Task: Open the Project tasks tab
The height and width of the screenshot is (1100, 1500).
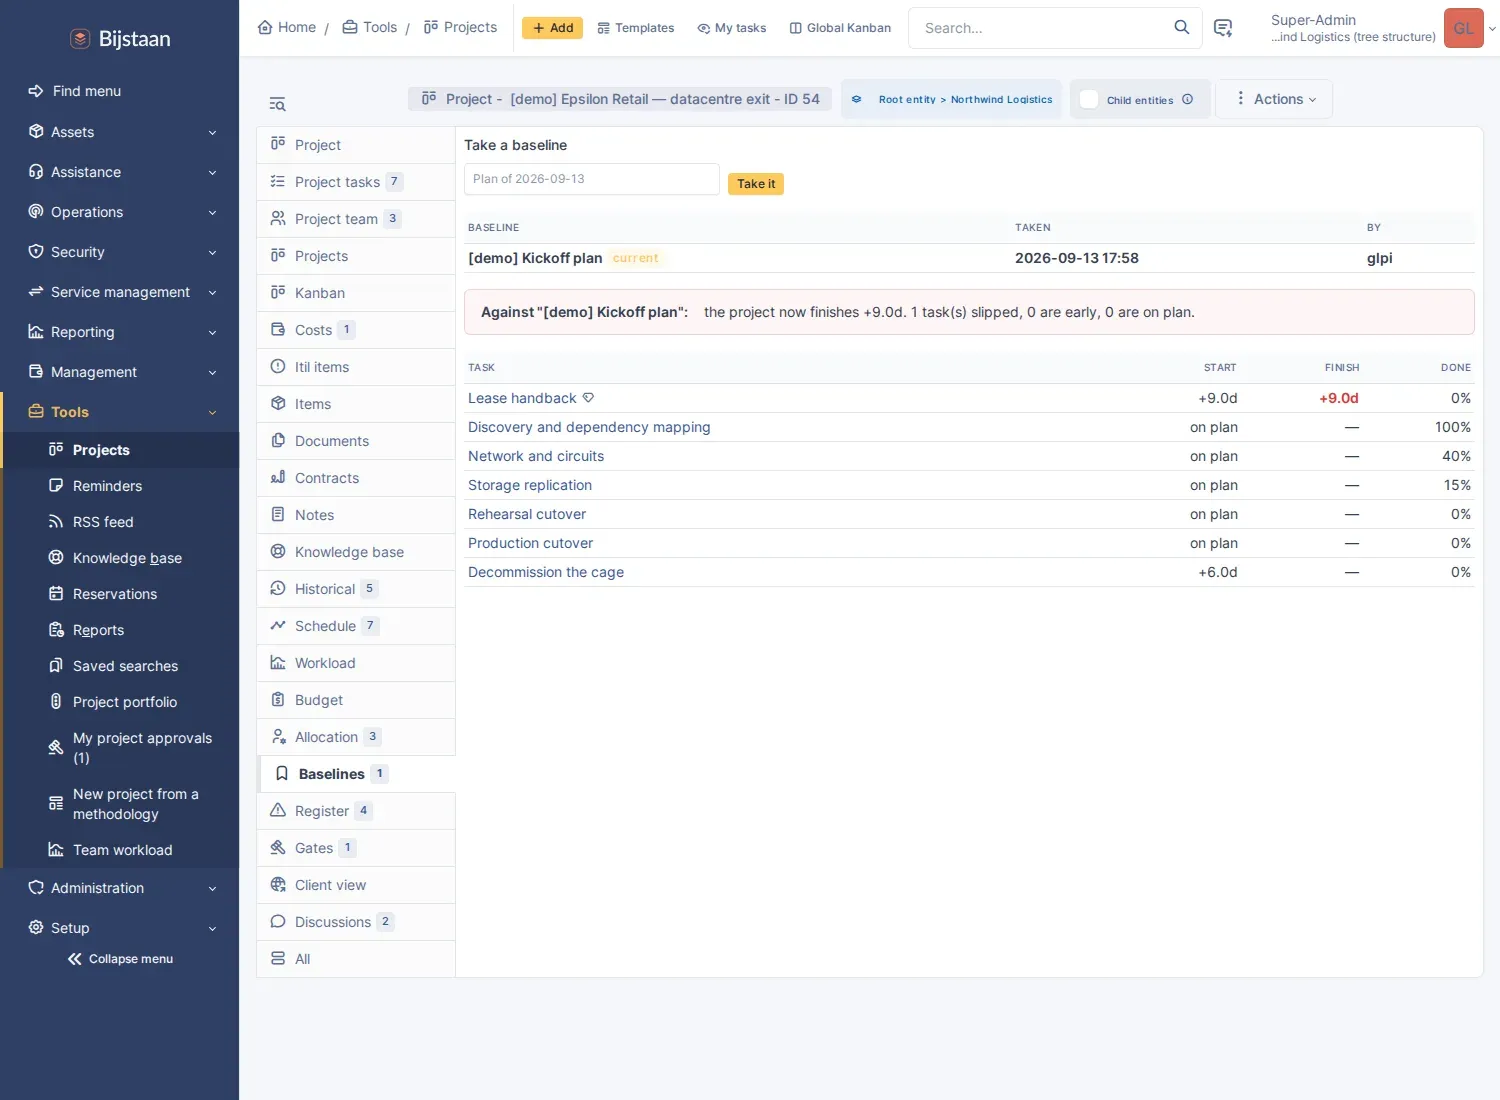Action: tap(356, 182)
